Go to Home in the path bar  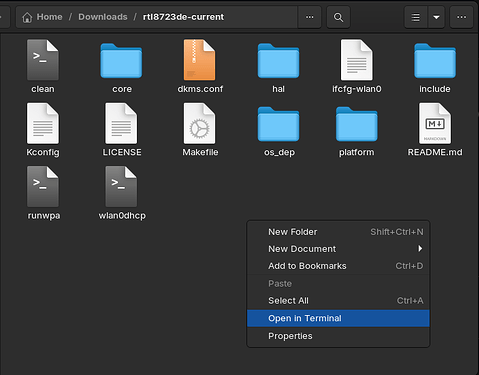(x=42, y=17)
